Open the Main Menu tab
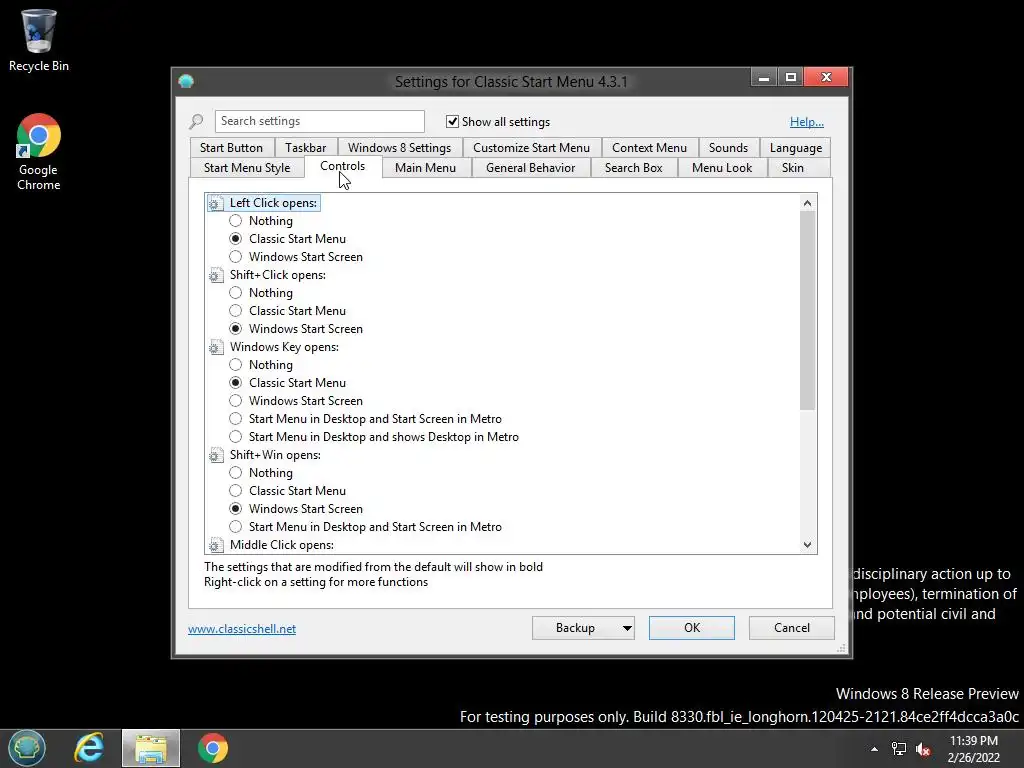Image resolution: width=1024 pixels, height=768 pixels. pos(425,168)
